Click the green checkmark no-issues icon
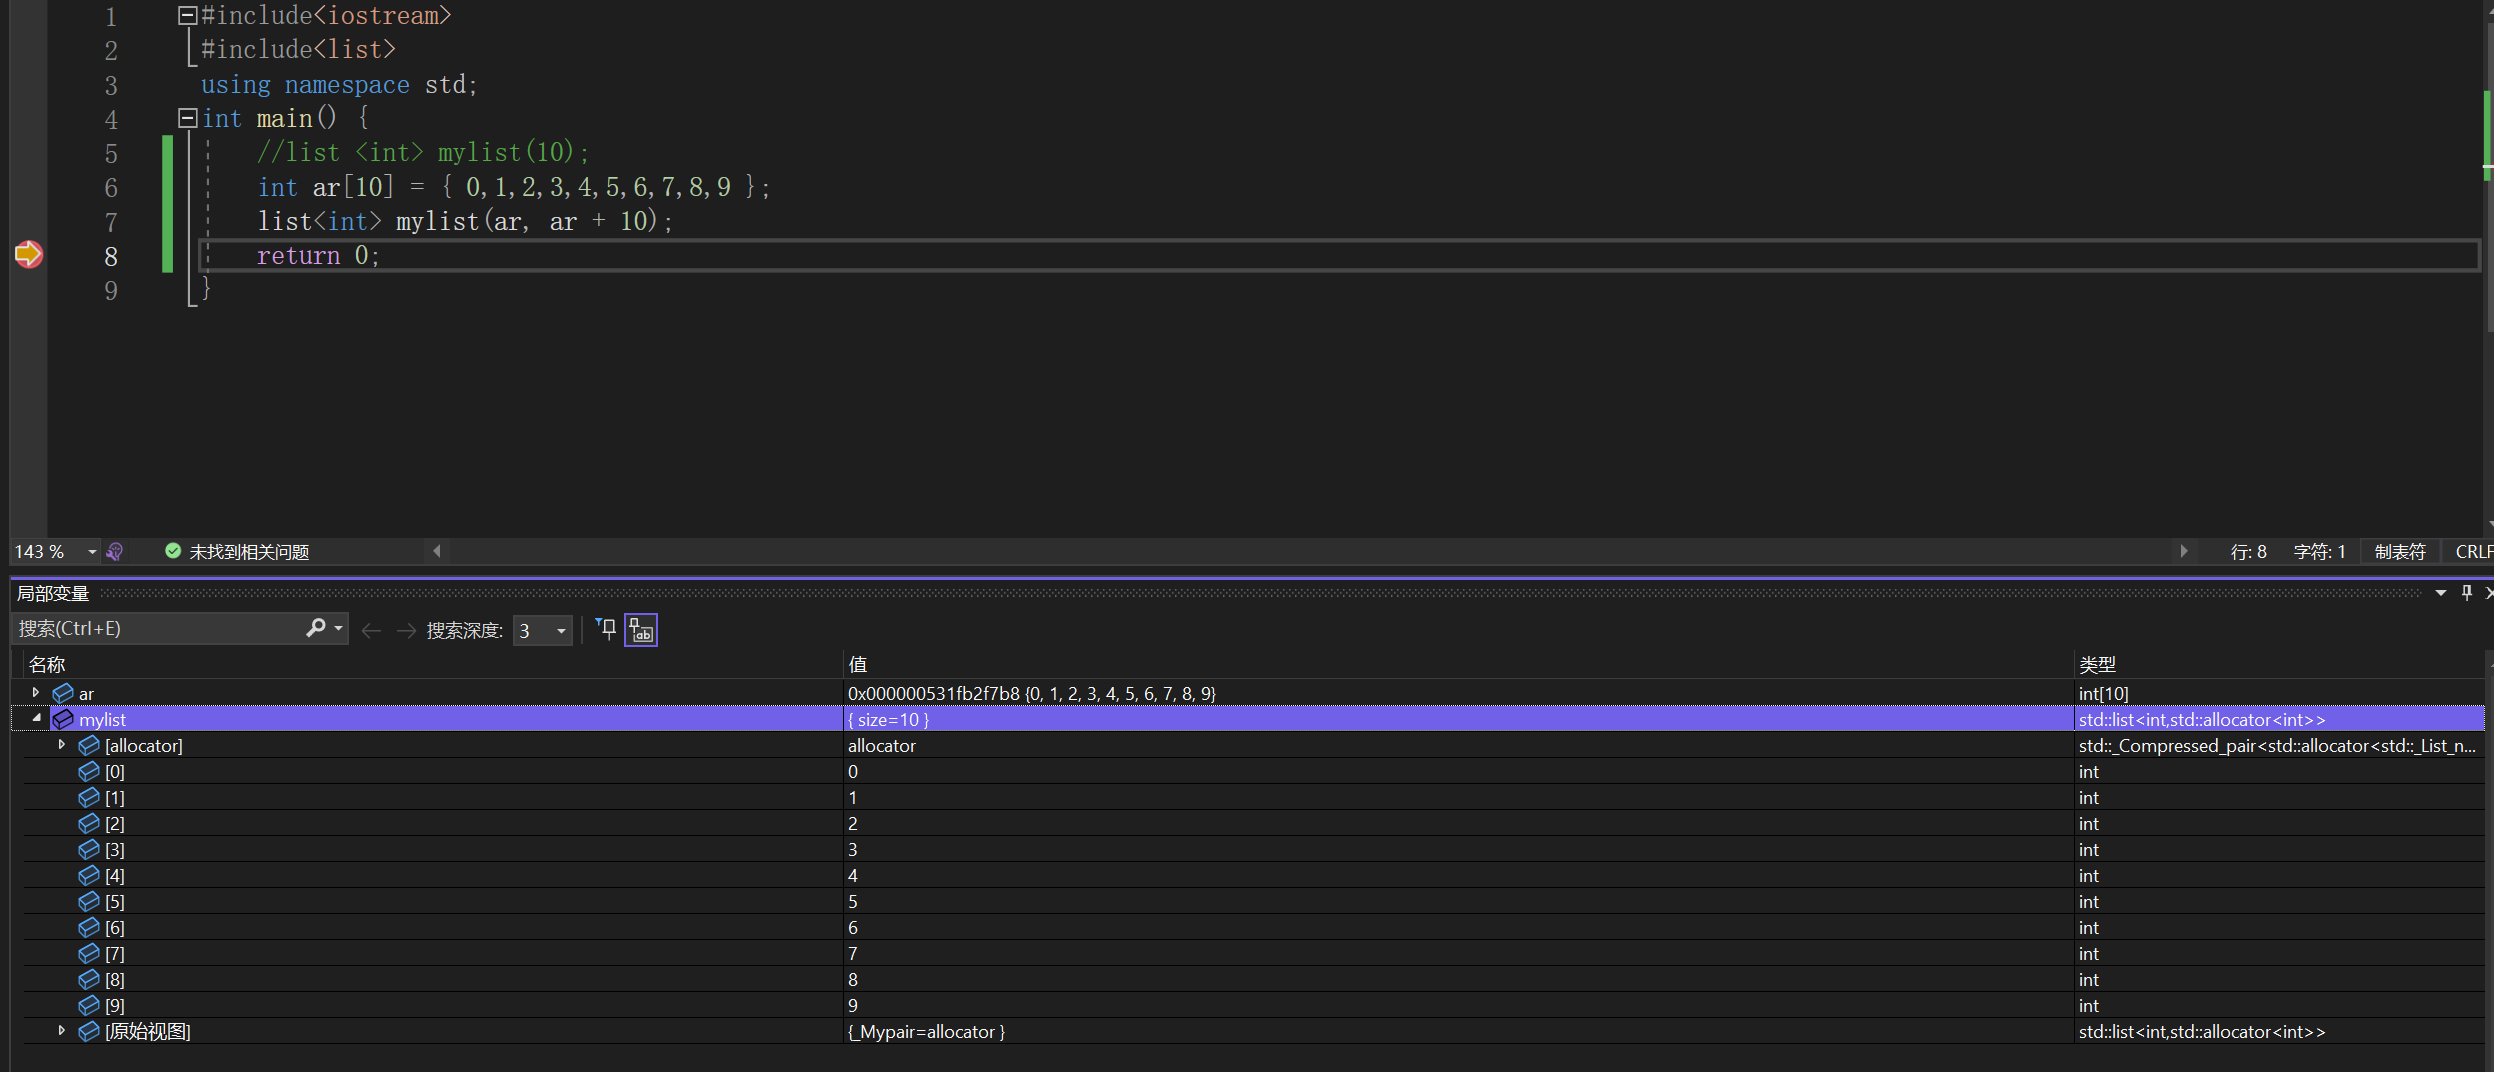This screenshot has height=1072, width=2494. click(173, 551)
